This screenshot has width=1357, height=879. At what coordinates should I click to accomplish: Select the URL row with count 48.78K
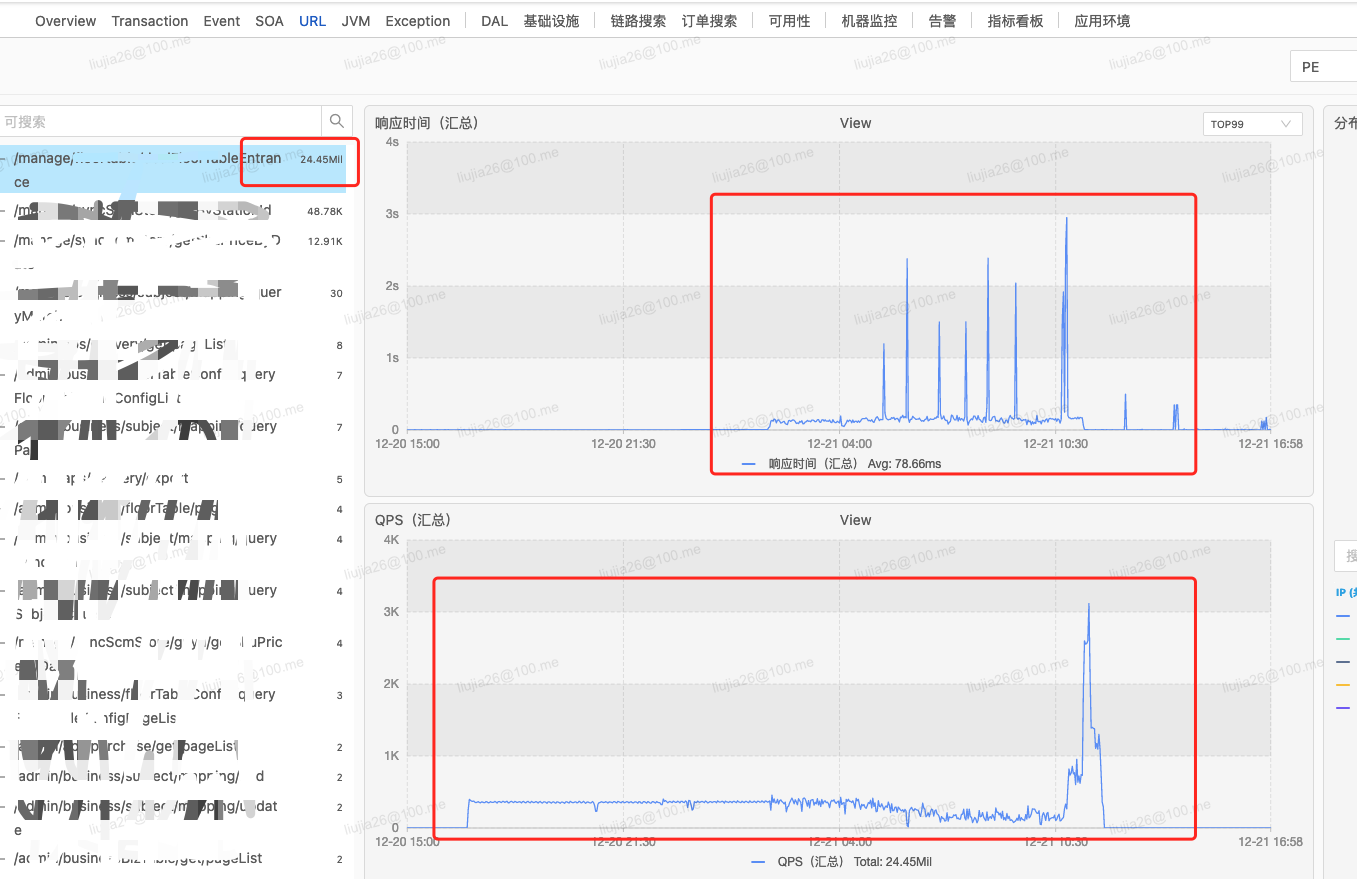point(174,211)
